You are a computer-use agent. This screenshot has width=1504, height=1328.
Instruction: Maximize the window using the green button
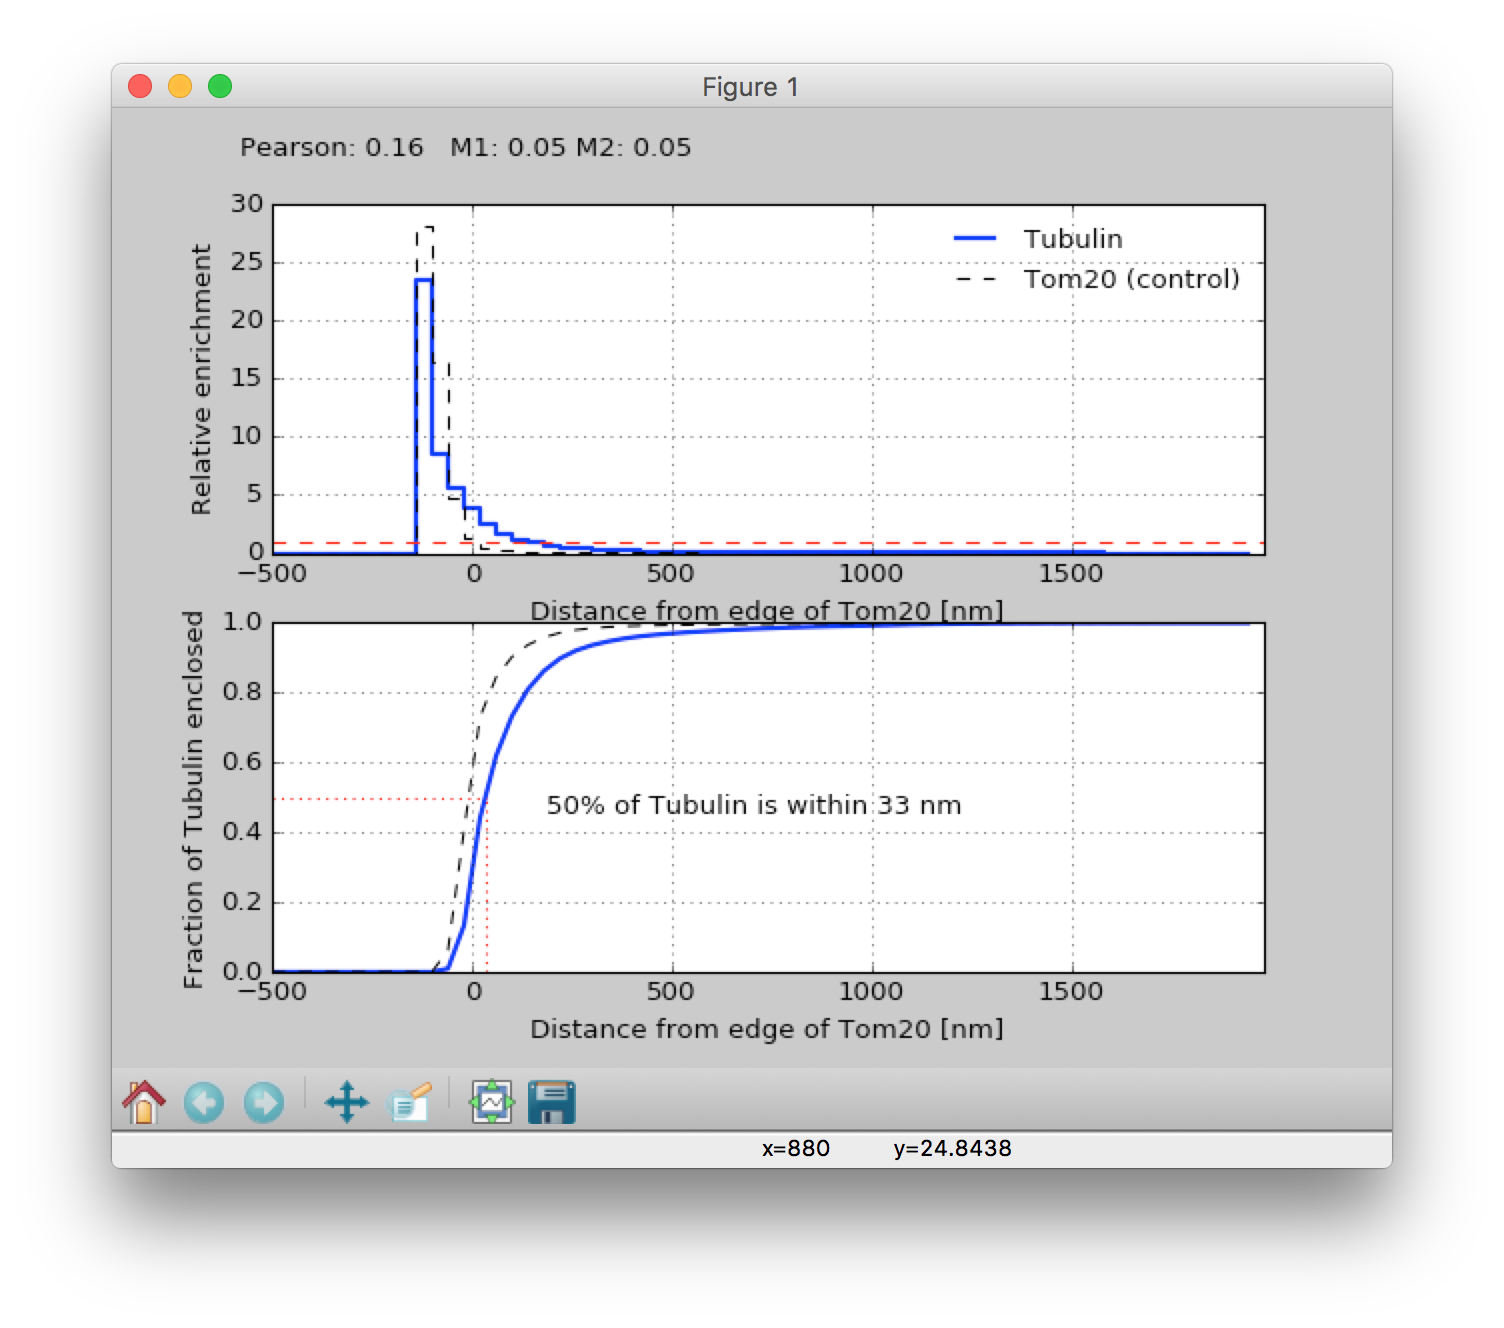pos(220,87)
